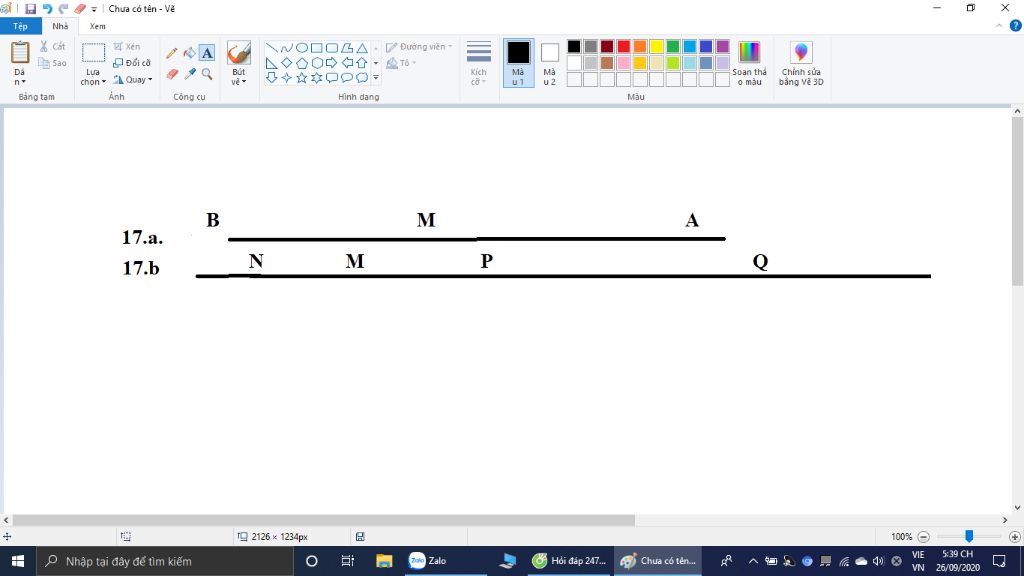Click the volume icon in system tray
The image size is (1024, 576).
click(878, 561)
